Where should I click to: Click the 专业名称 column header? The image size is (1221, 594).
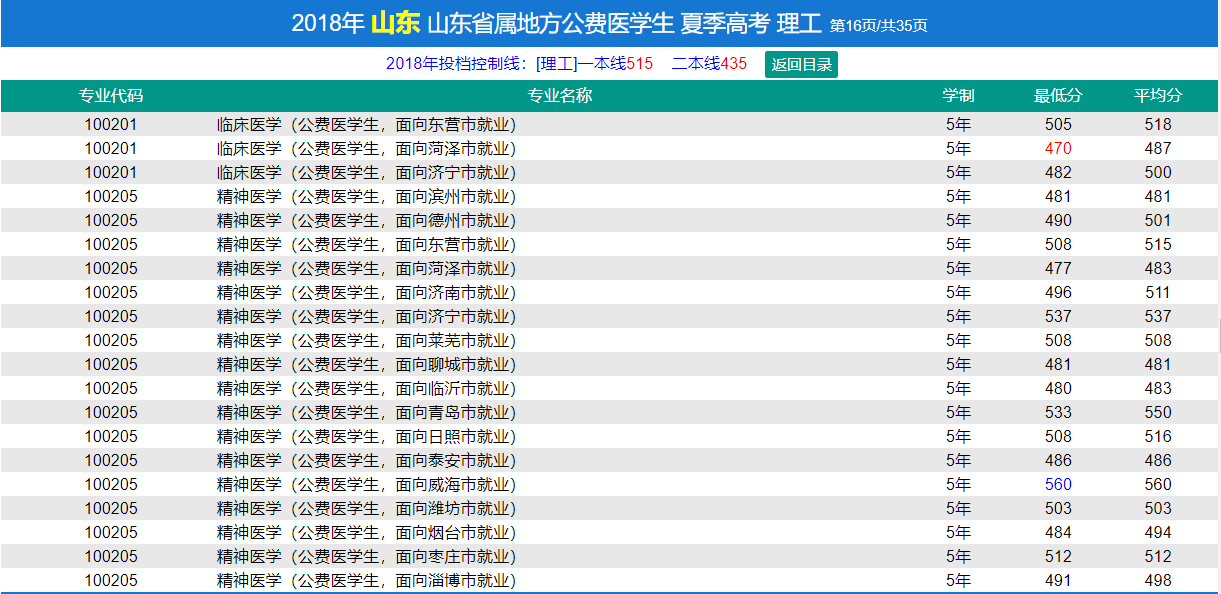coord(560,96)
